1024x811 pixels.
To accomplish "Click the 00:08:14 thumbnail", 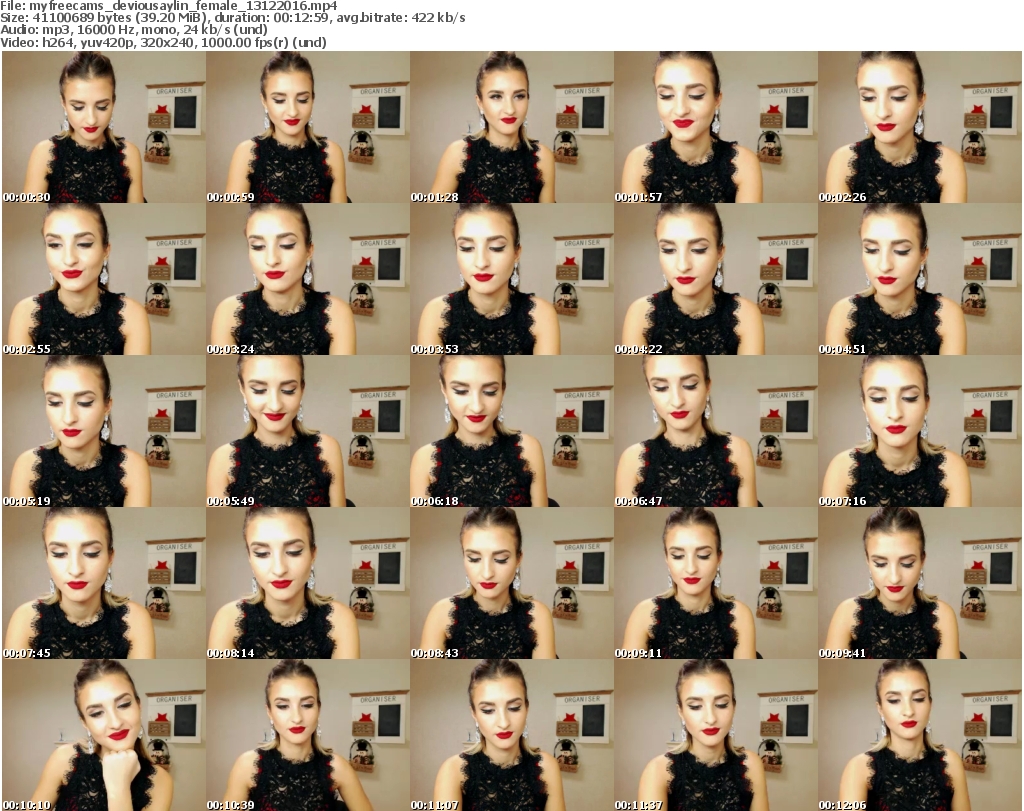I will (x=307, y=583).
